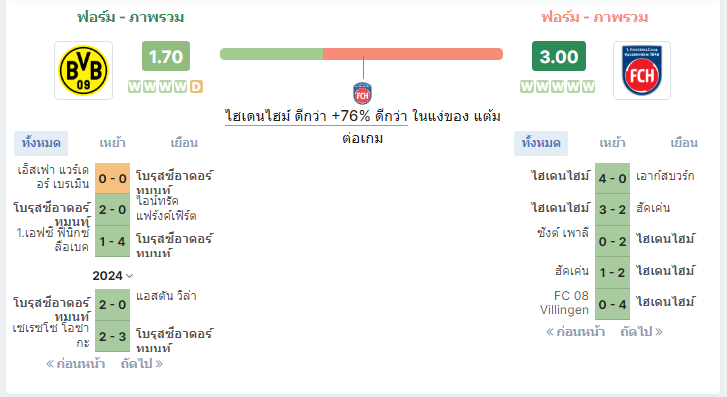Screen dimensions: 727x397
Task: Expand the 2024 year dropdown
Action: (x=113, y=275)
